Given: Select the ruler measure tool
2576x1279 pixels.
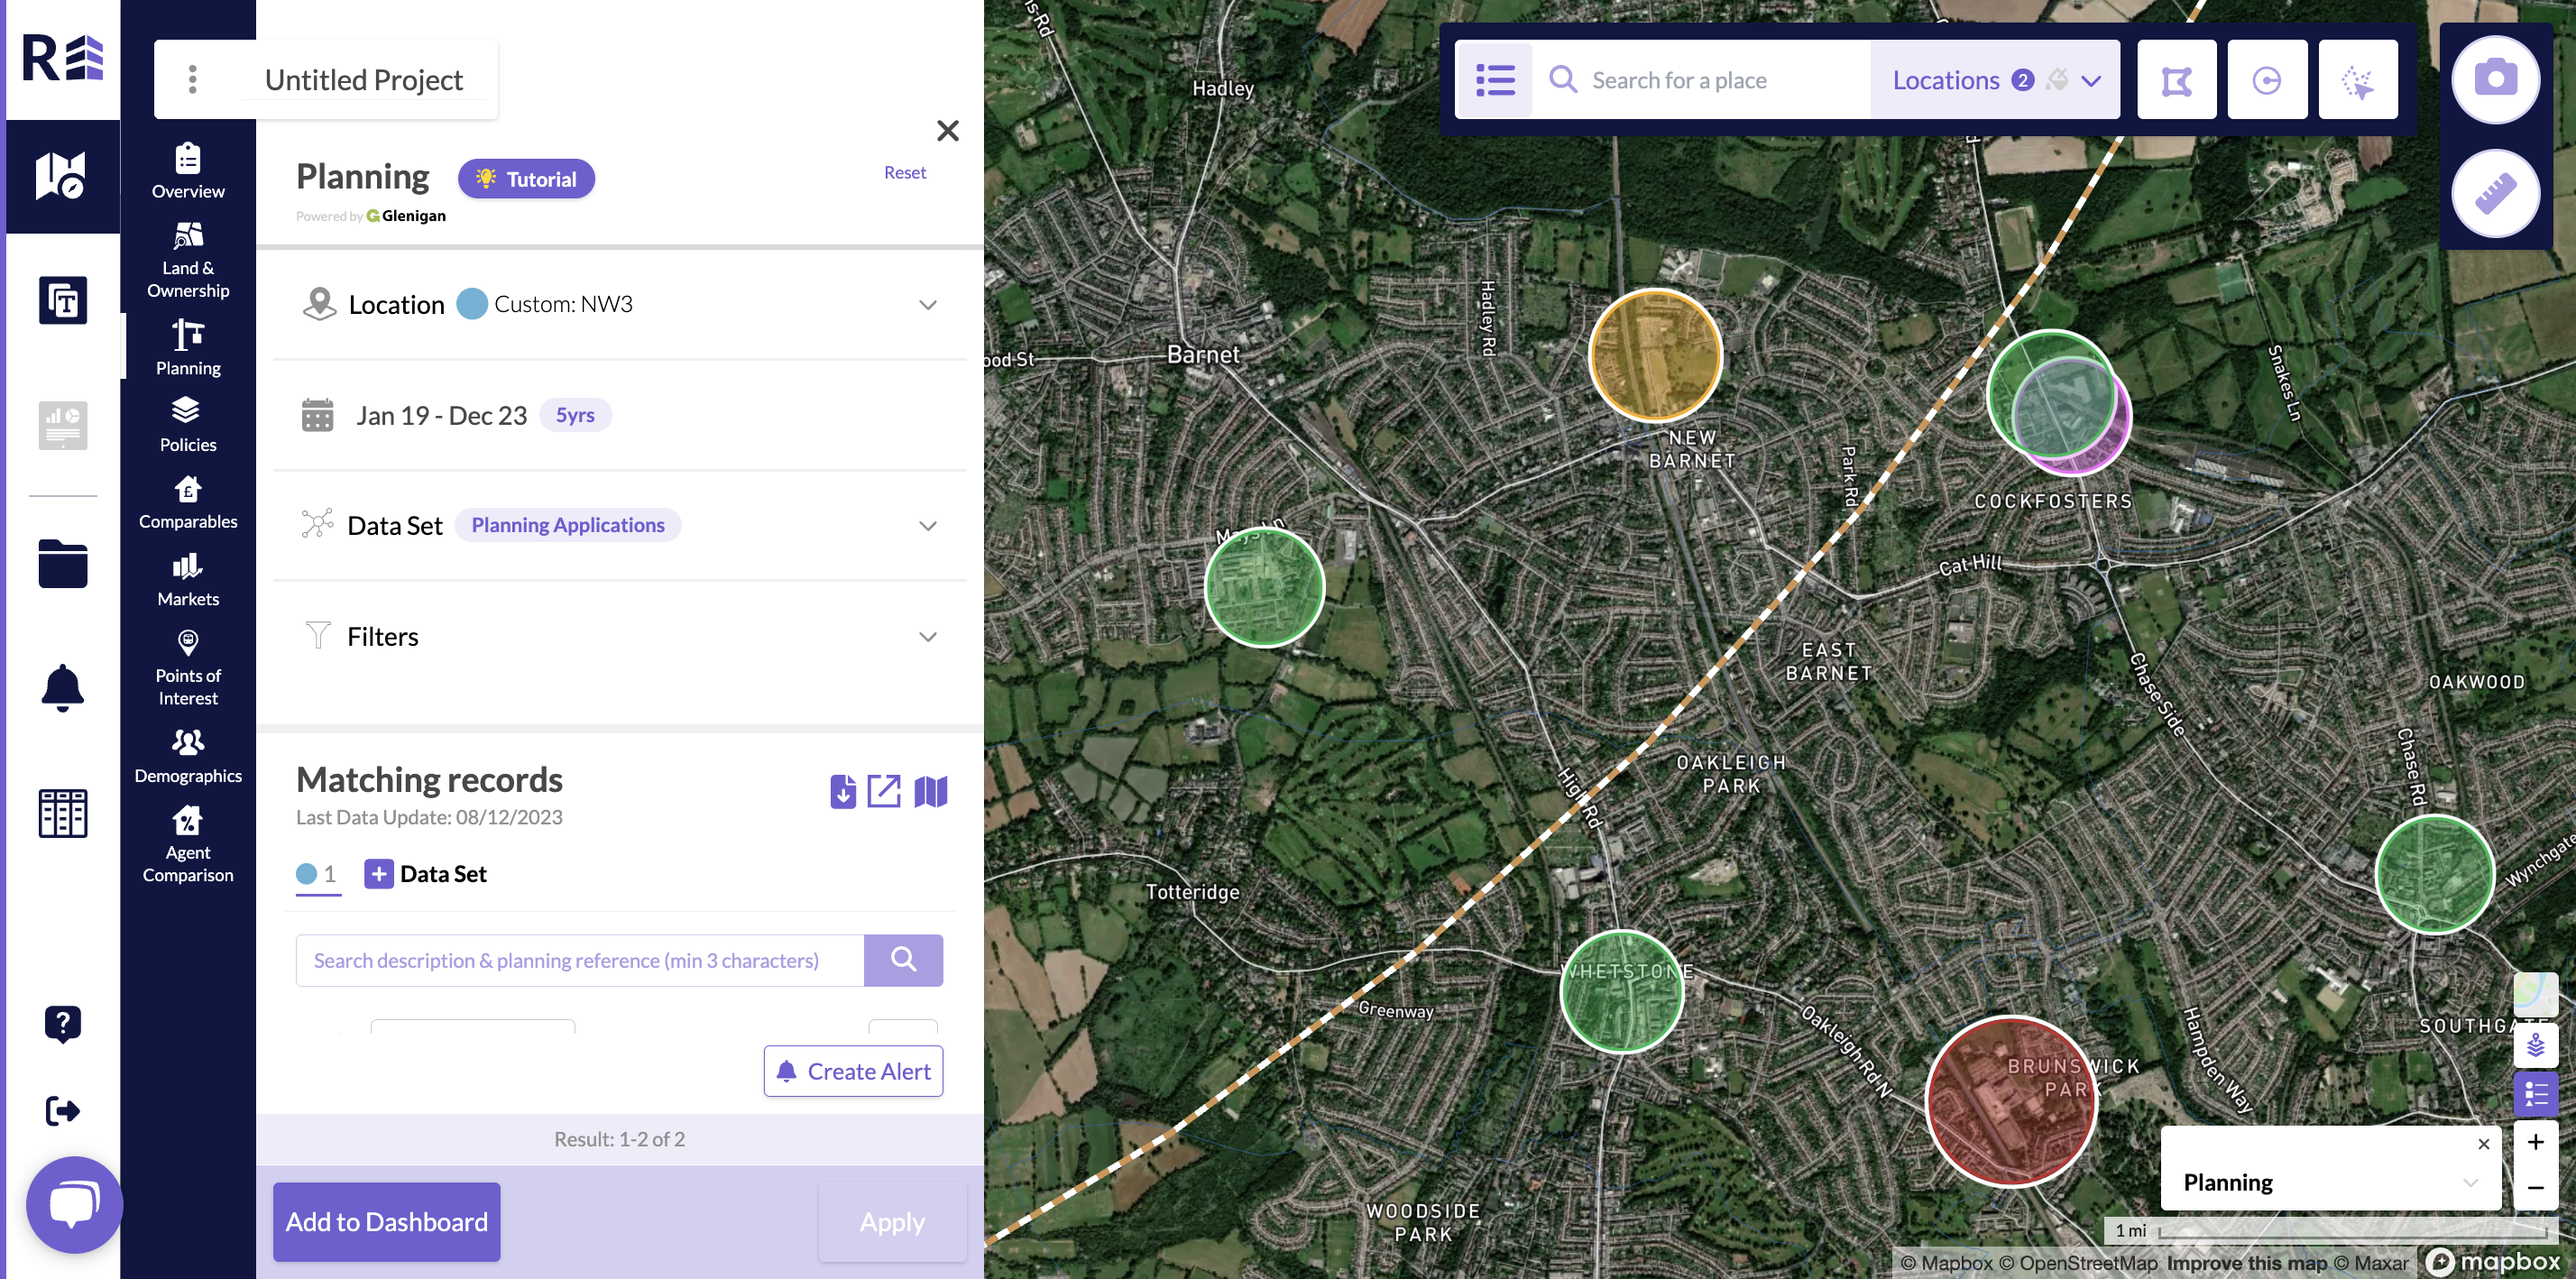Looking at the screenshot, I should 2494,194.
